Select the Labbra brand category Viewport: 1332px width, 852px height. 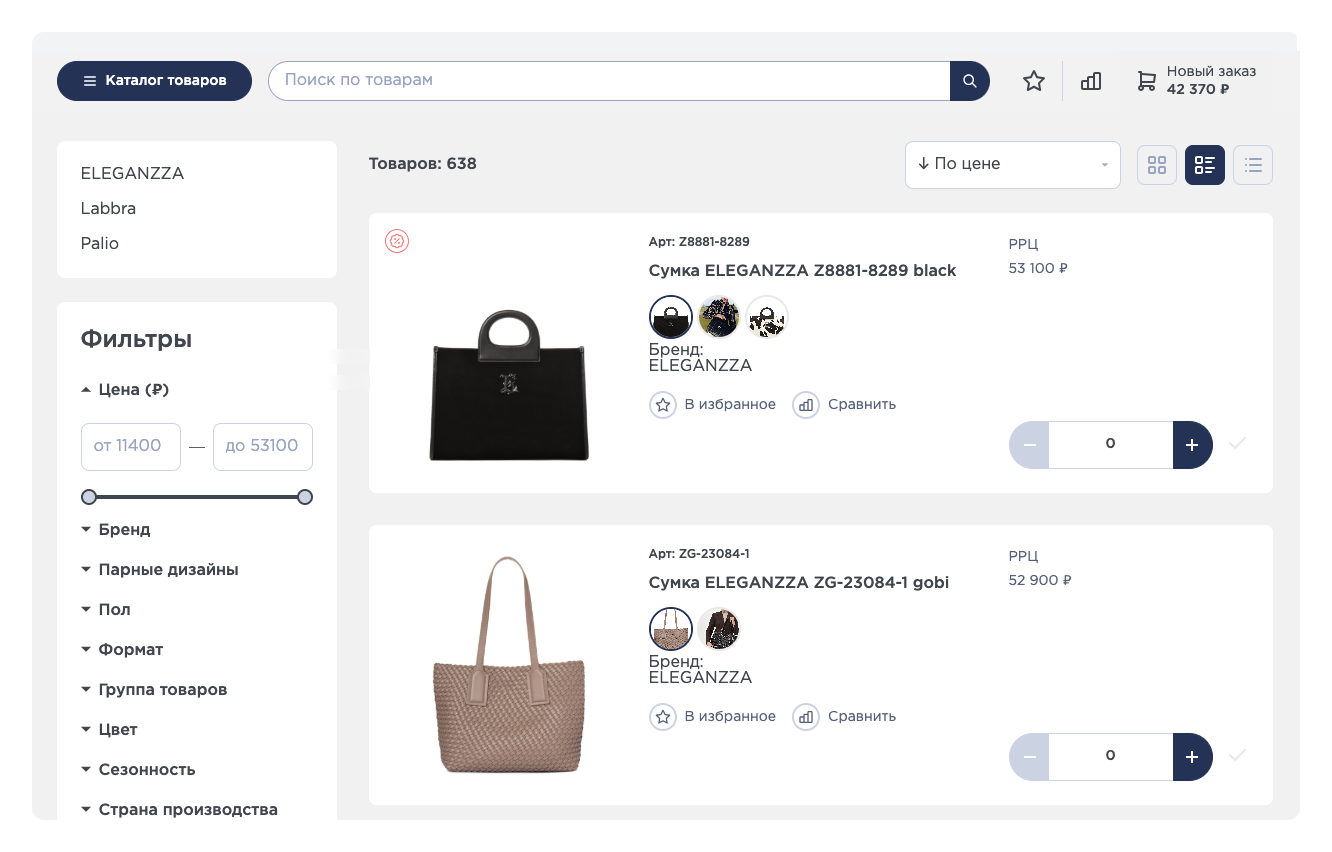click(x=108, y=208)
